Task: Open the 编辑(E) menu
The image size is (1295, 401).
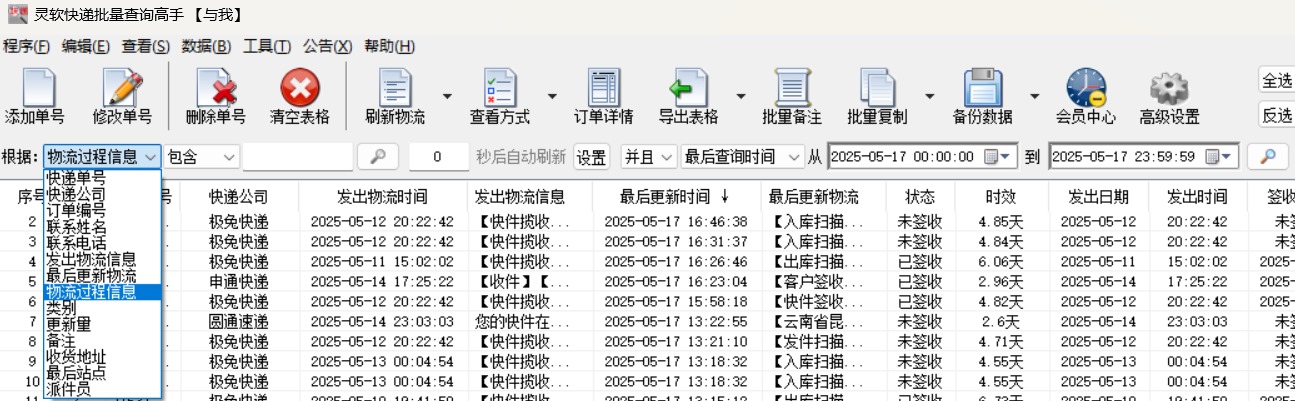Action: tap(86, 46)
